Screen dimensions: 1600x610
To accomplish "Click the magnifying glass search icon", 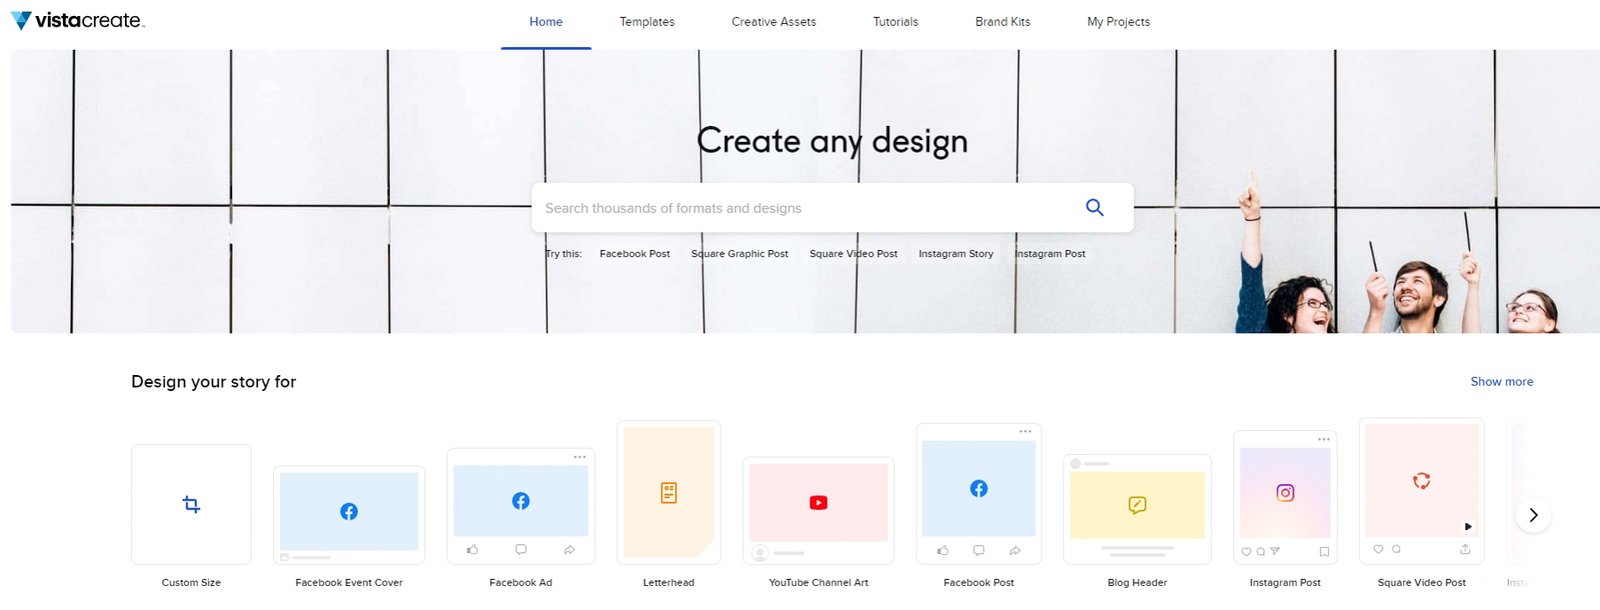I will pos(1094,207).
